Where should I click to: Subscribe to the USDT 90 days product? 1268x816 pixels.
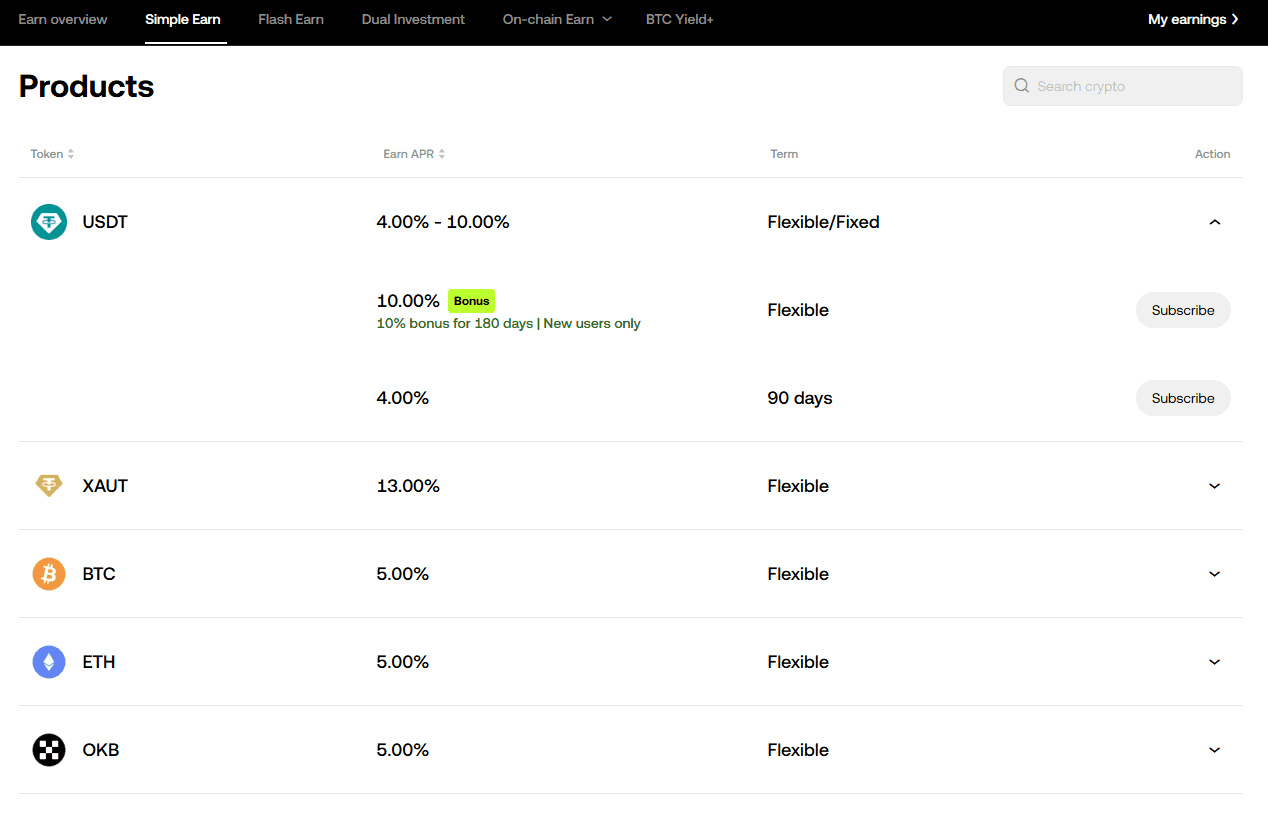tap(1183, 398)
